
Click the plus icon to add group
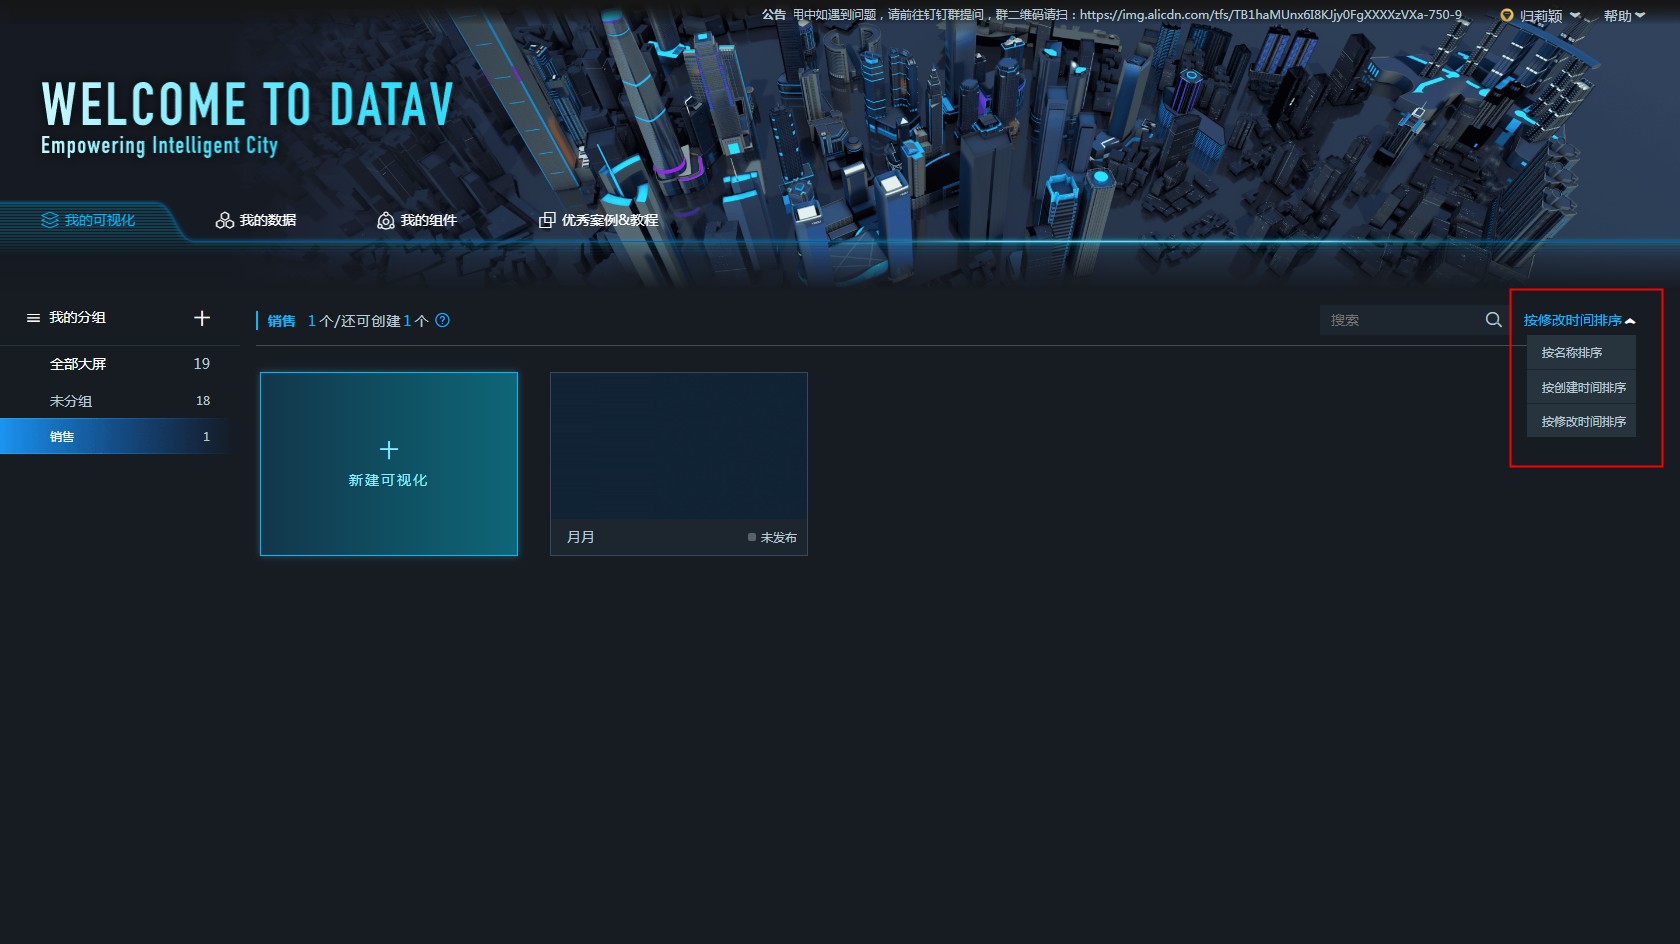click(202, 318)
